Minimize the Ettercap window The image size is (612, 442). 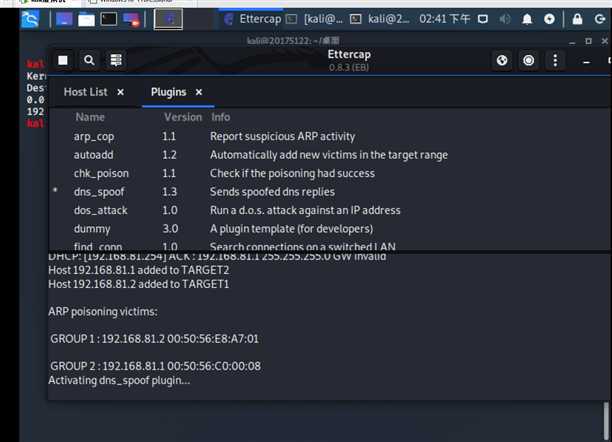point(586,62)
